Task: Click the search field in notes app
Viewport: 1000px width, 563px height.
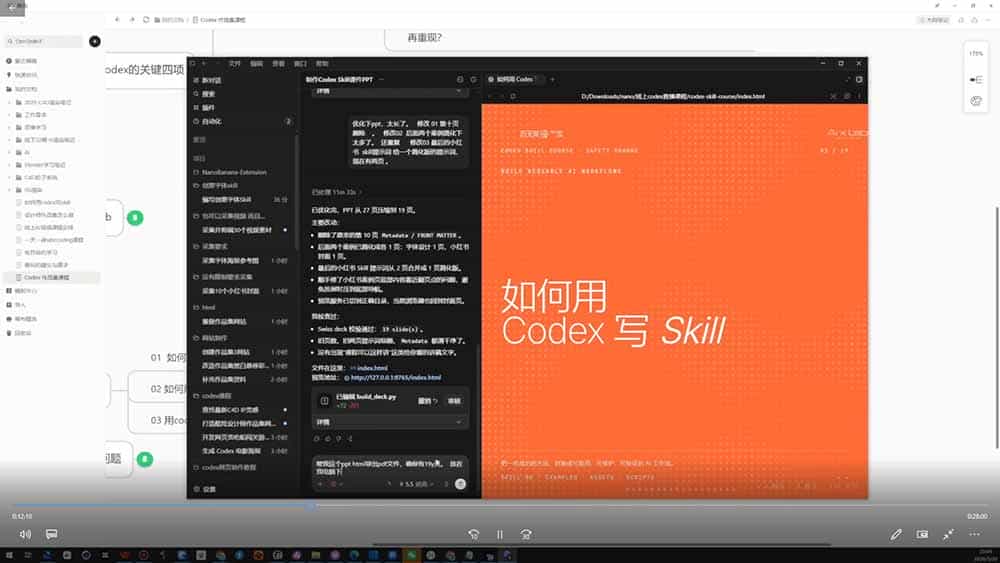Action: click(x=44, y=41)
